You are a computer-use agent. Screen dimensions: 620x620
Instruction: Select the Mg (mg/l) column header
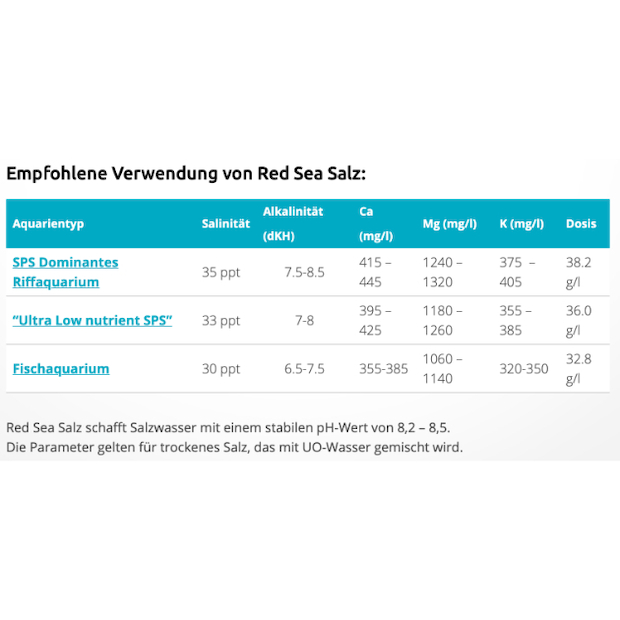[449, 224]
